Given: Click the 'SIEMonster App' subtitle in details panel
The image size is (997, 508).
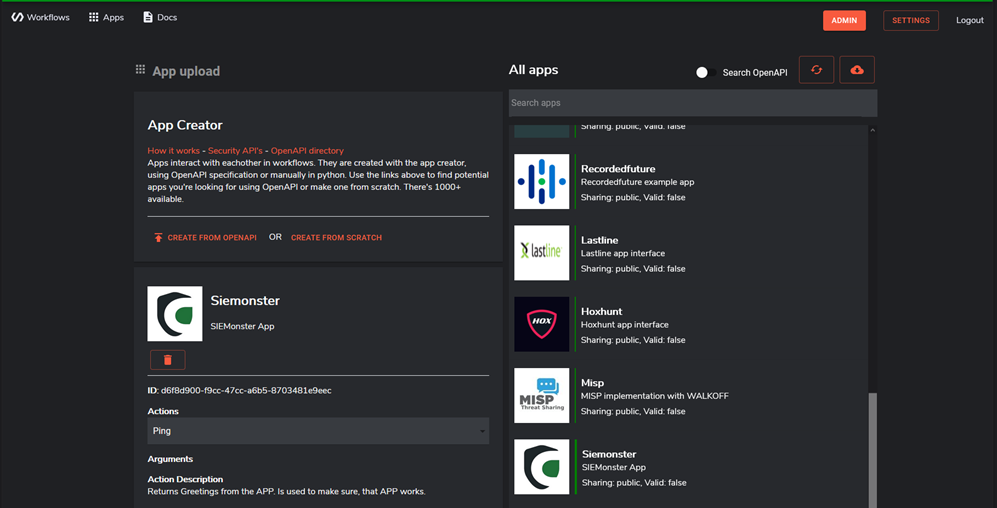Looking at the screenshot, I should click(242, 327).
